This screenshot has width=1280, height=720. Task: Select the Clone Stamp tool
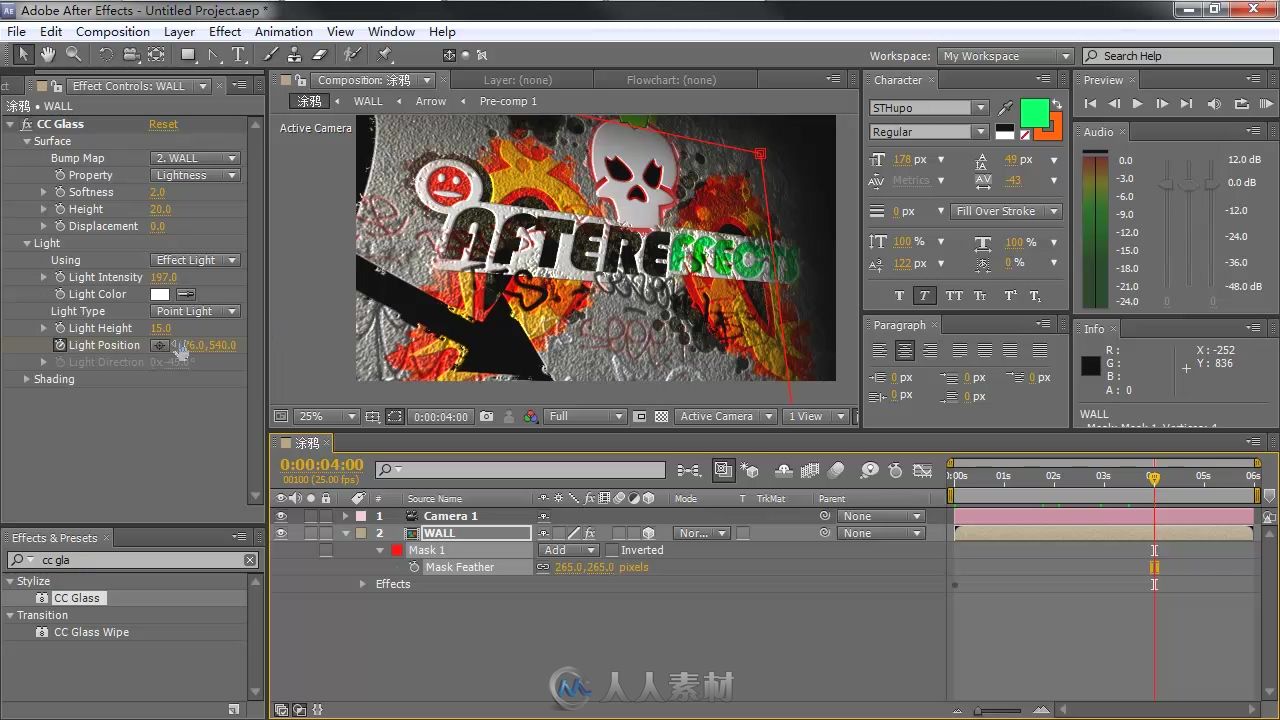click(x=295, y=55)
